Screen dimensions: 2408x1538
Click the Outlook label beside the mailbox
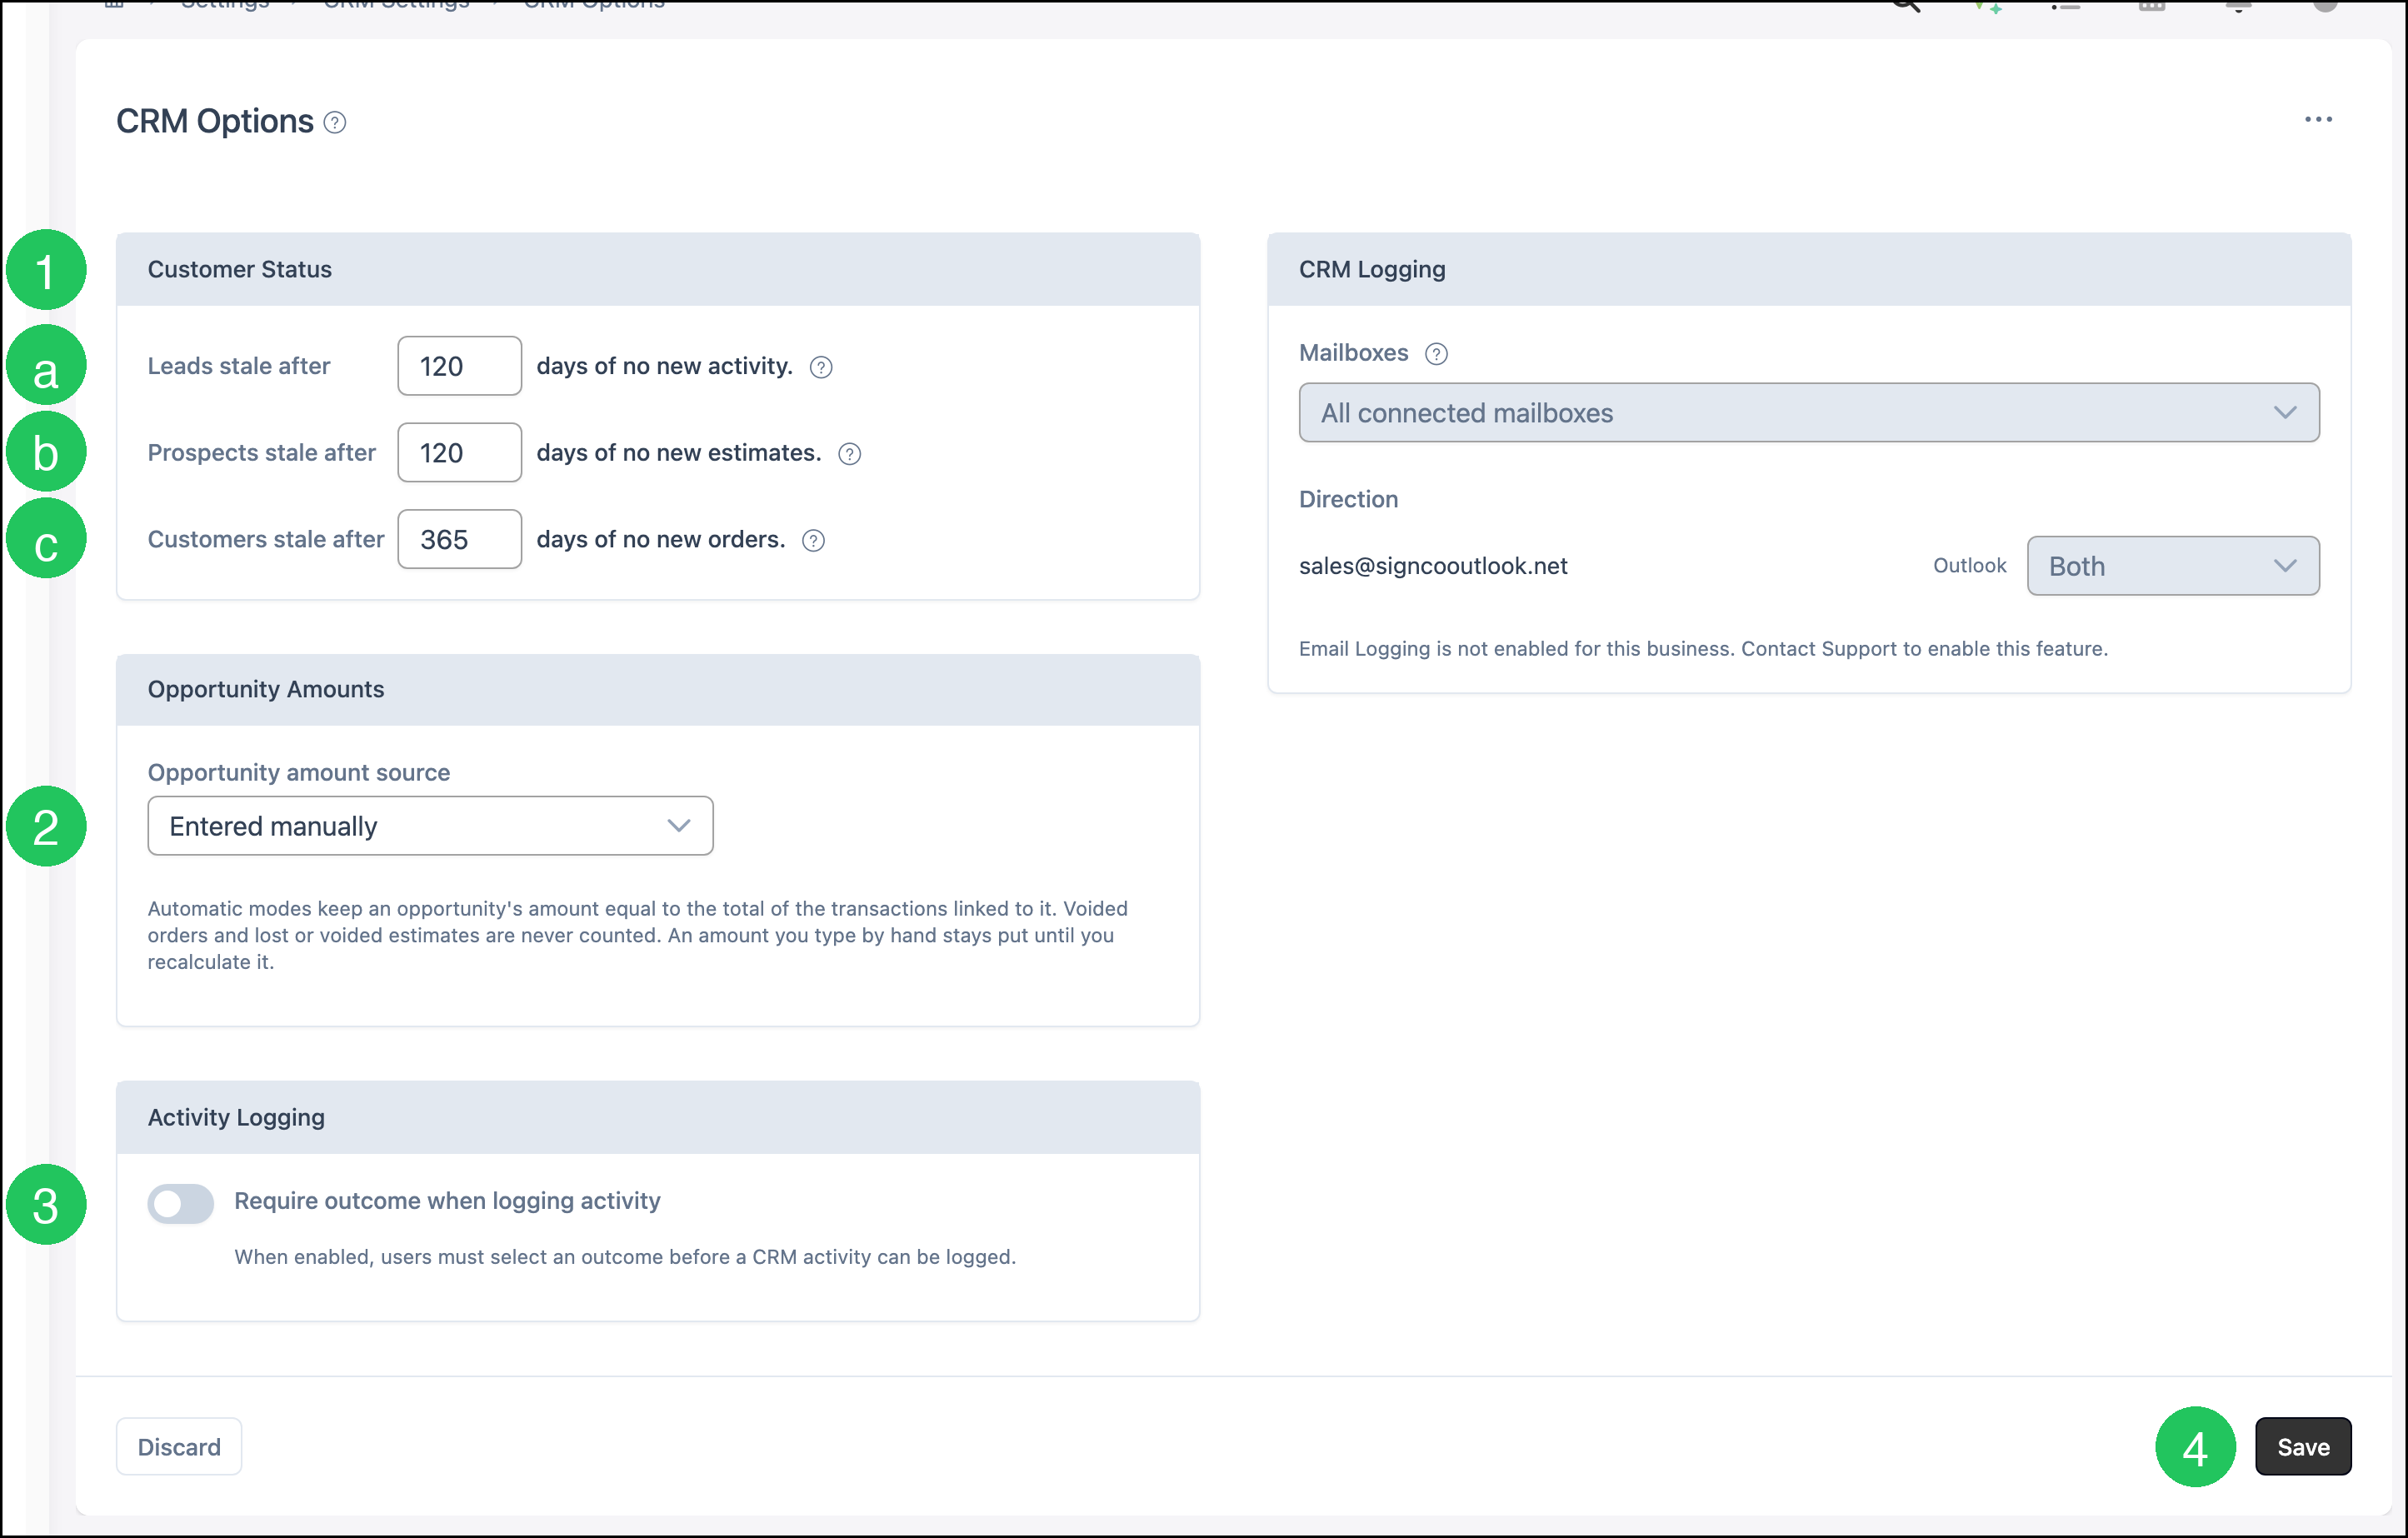pyautogui.click(x=1969, y=566)
